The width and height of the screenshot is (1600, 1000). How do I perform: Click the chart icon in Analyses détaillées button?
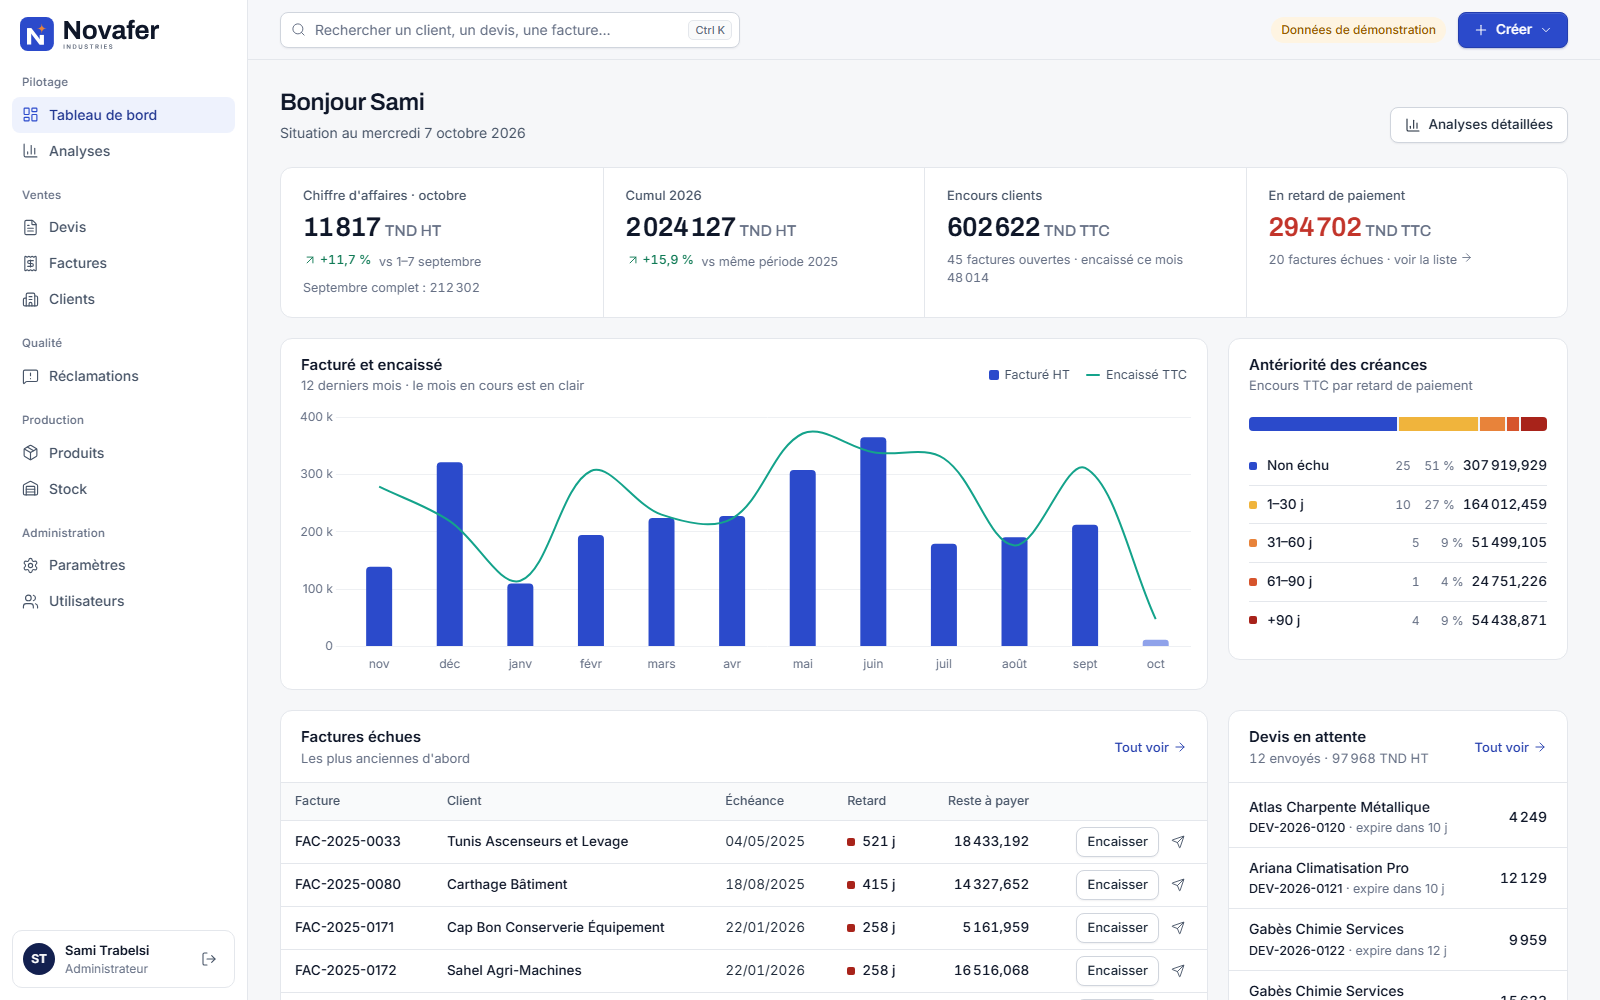pyautogui.click(x=1412, y=125)
